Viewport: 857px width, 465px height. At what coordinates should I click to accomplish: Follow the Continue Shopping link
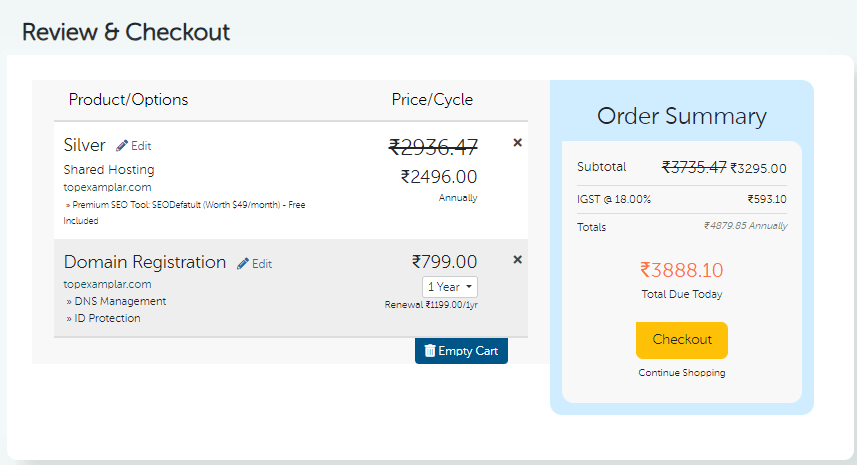point(681,373)
